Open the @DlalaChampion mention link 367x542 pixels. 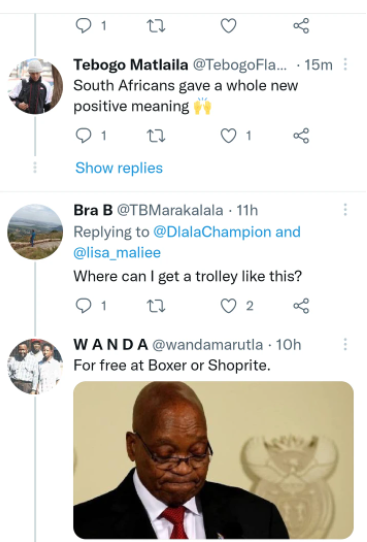(212, 232)
